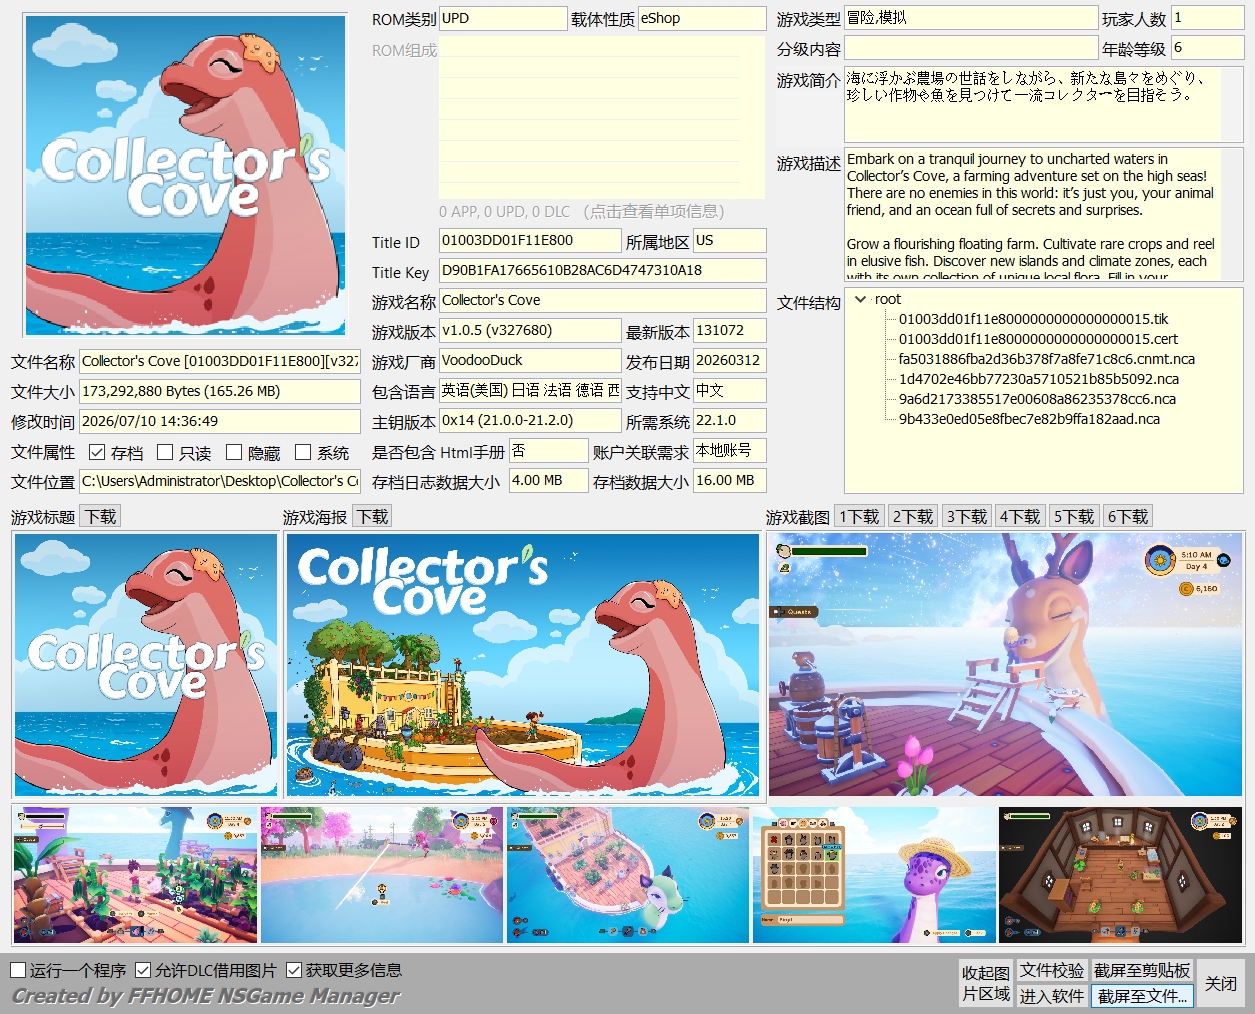Click the 文件大小 173,292,880 Bytes field
Viewport: 1255px width, 1014px height.
219,392
